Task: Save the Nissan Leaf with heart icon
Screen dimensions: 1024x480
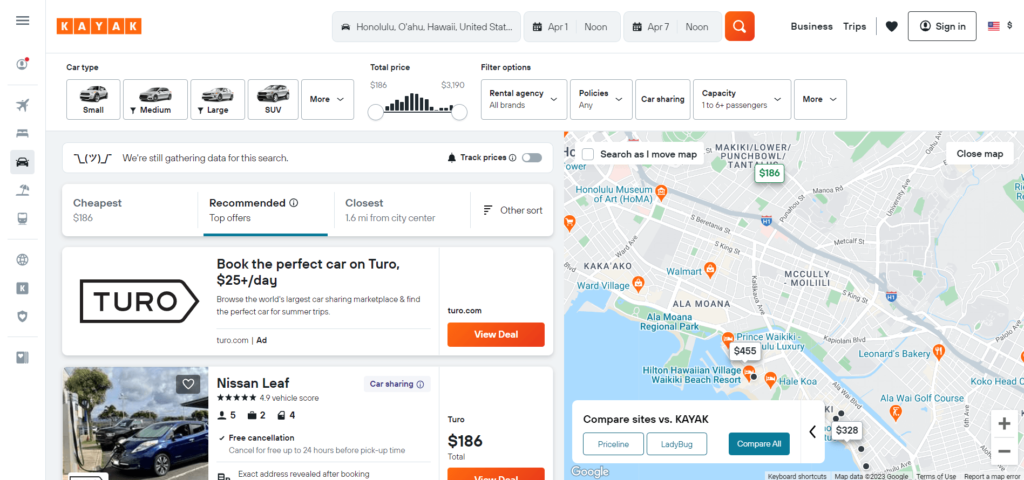Action: pos(188,384)
